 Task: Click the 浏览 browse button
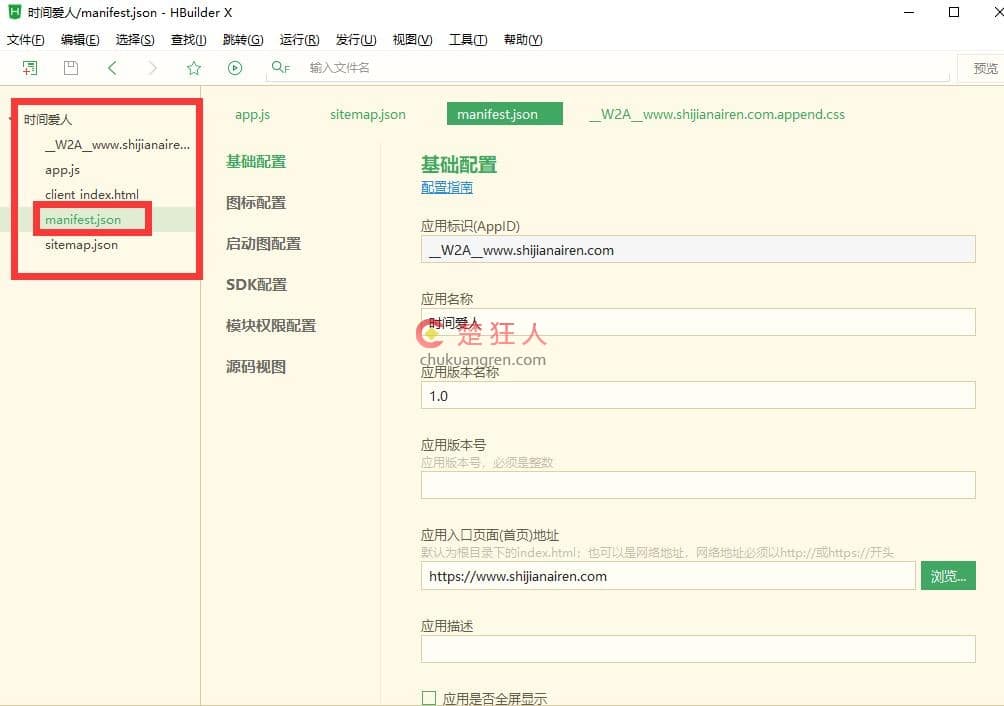[x=948, y=575]
